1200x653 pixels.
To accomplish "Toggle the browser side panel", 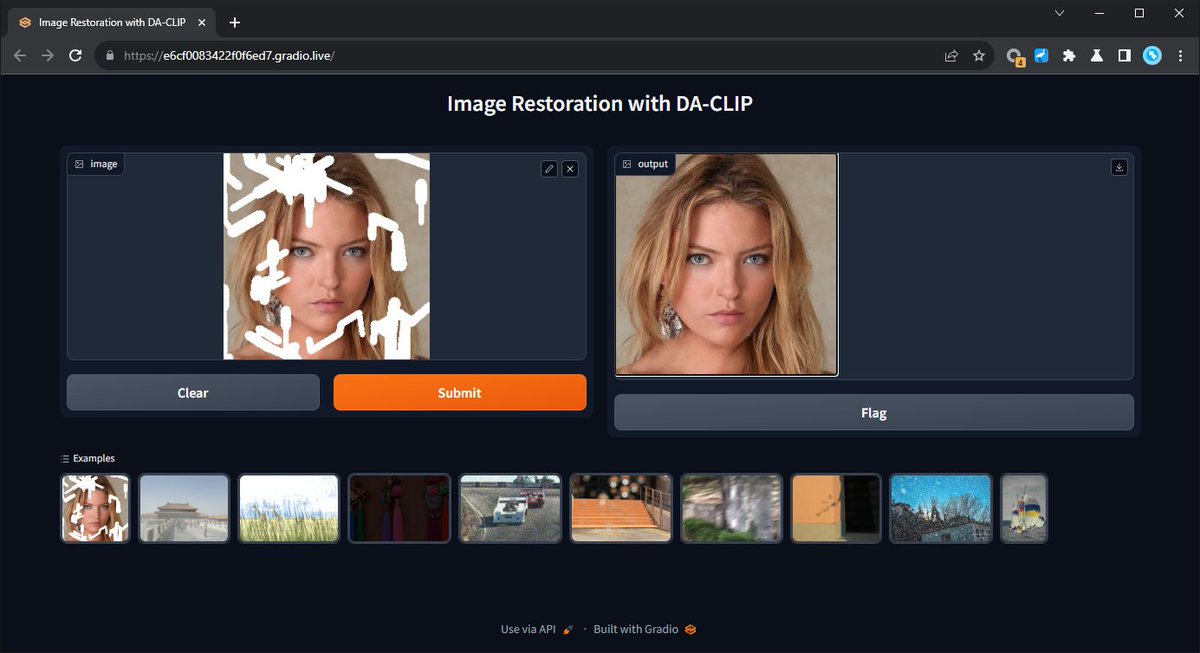I will [x=1124, y=56].
